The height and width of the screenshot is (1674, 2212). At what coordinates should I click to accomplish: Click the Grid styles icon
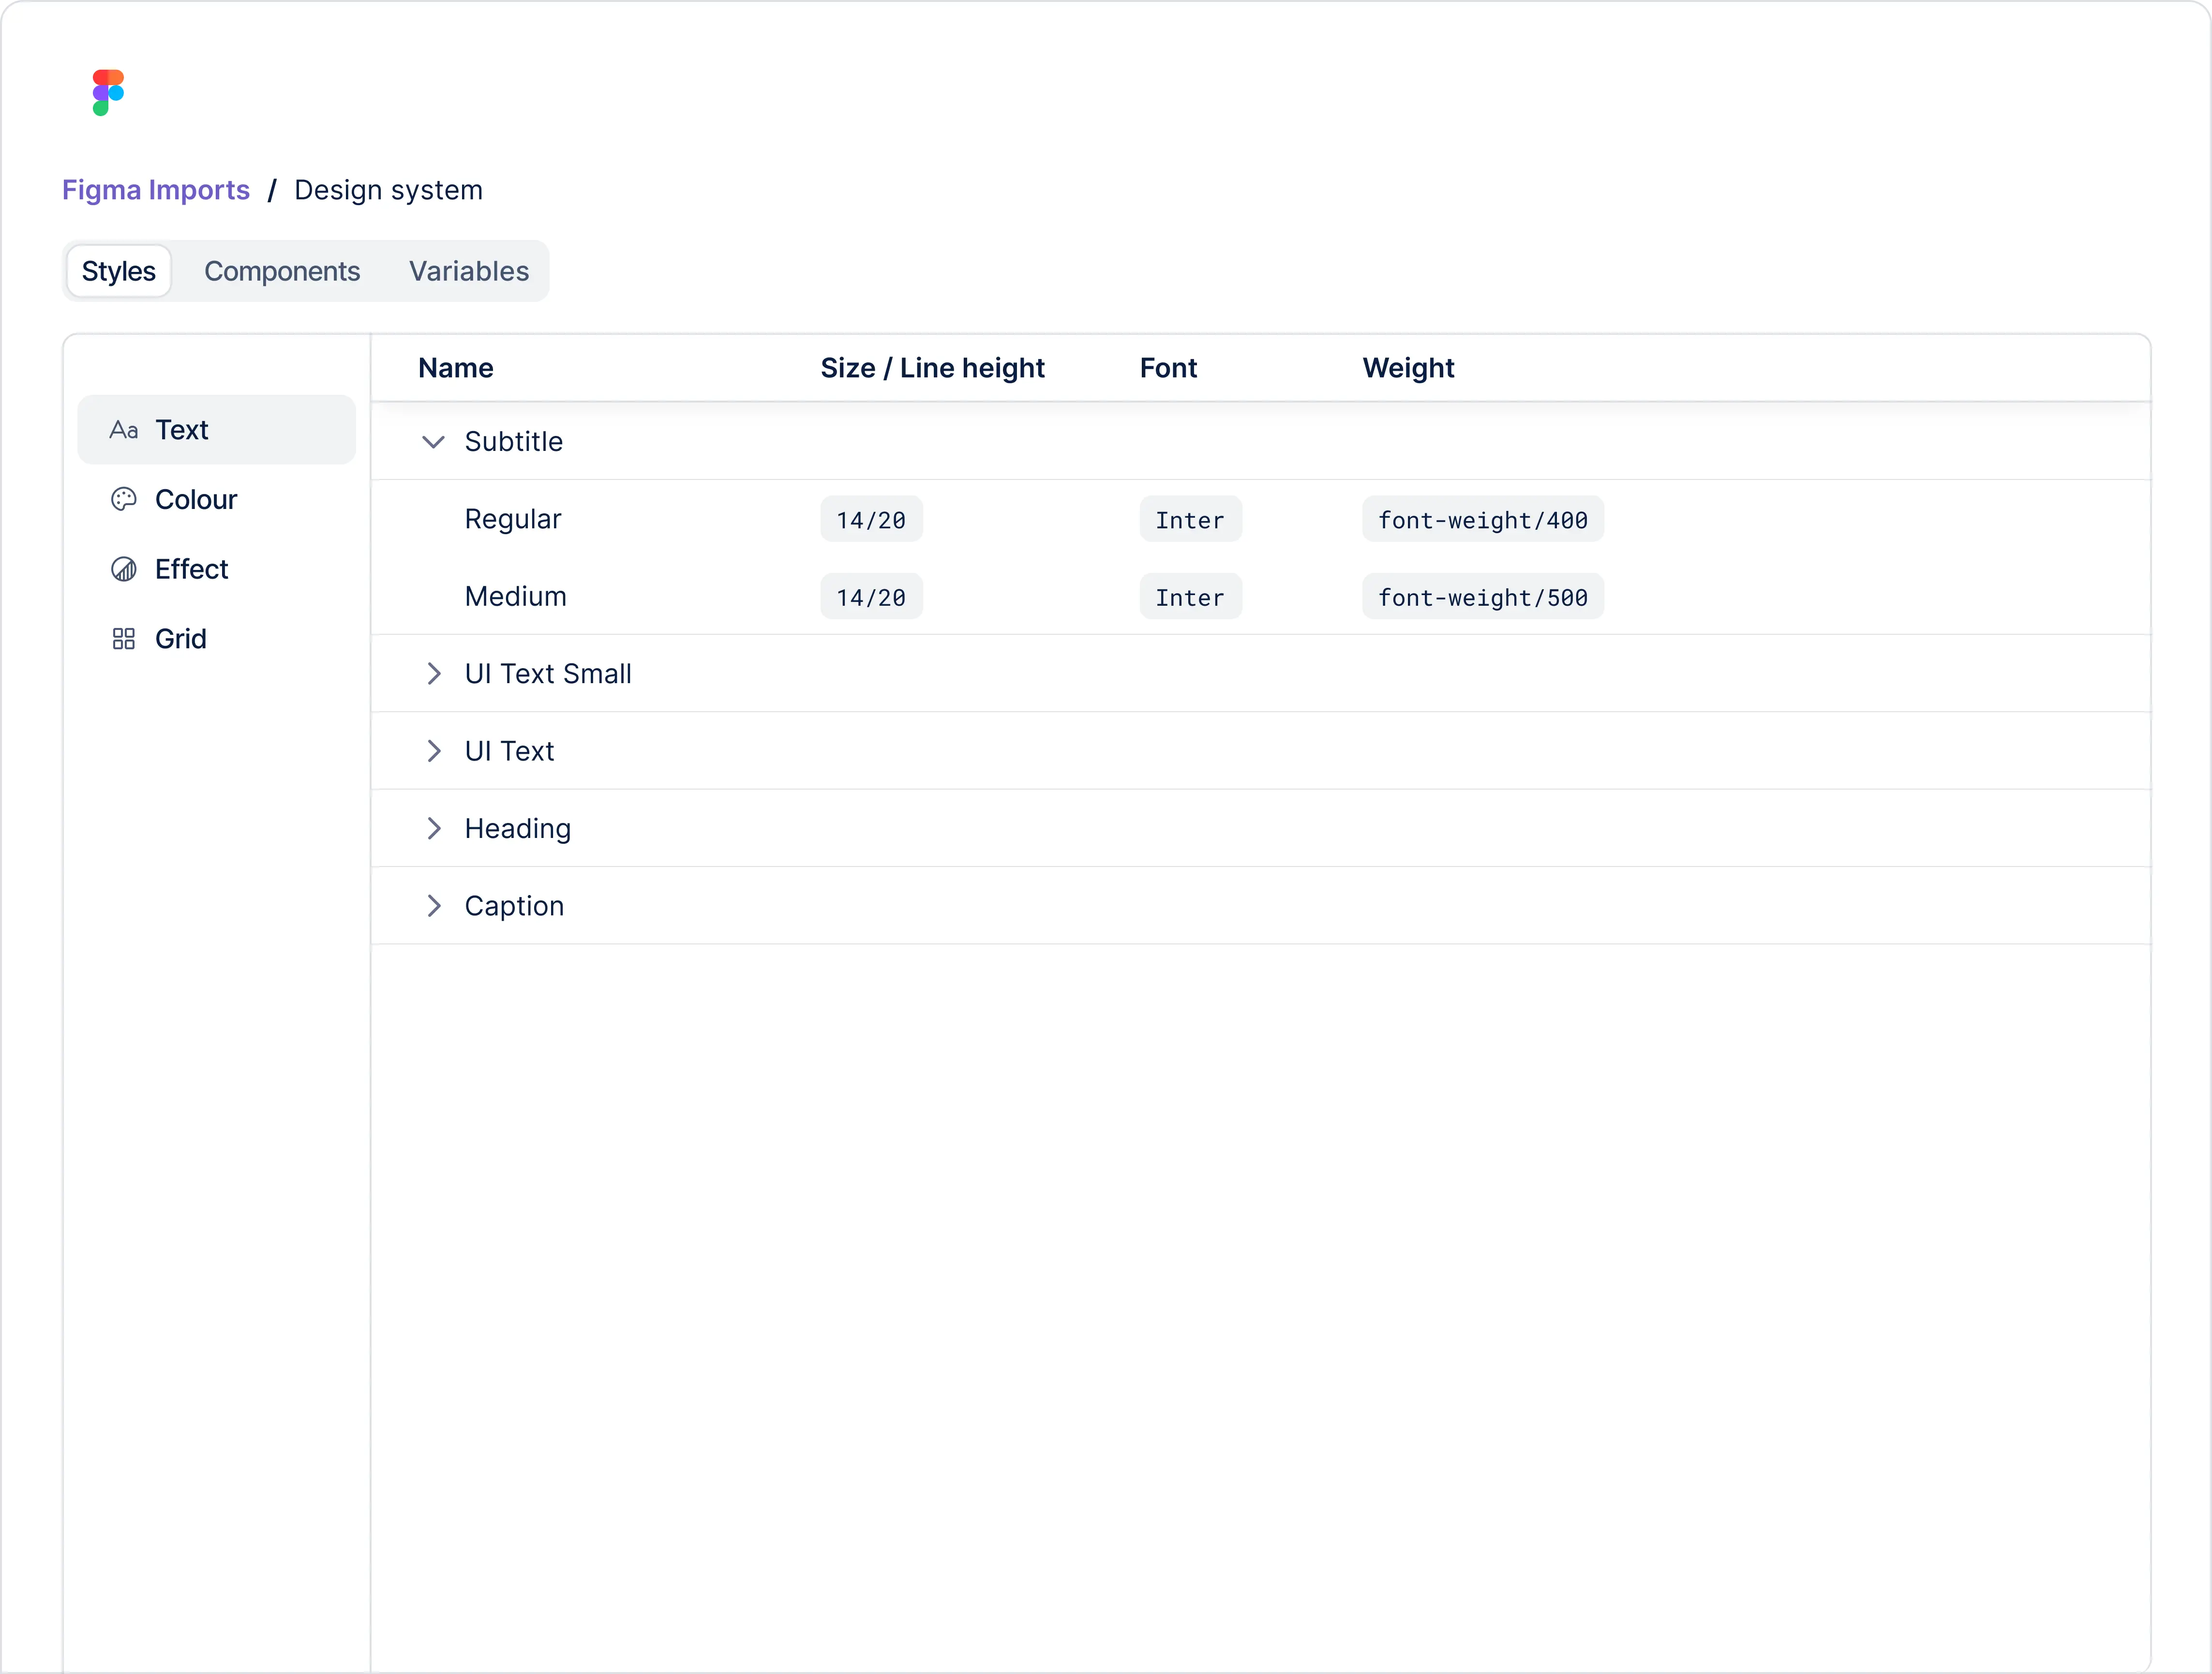[x=124, y=638]
